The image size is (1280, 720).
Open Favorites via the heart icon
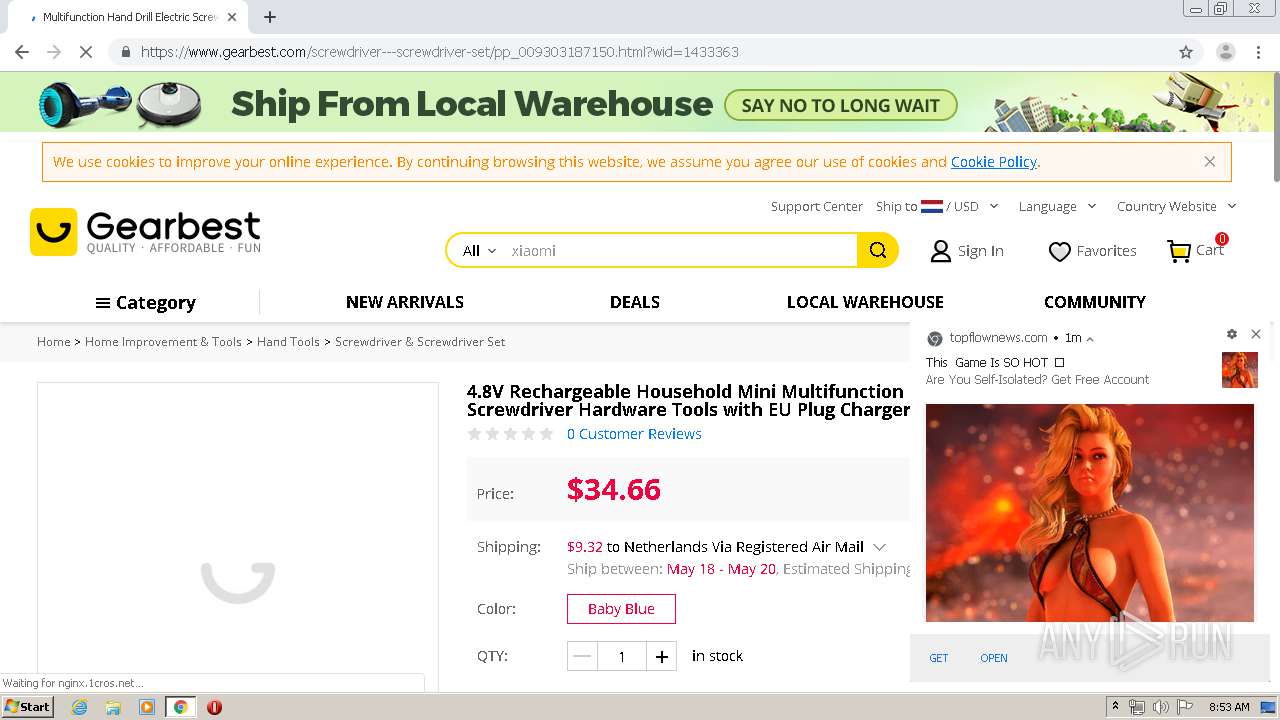coord(1059,252)
